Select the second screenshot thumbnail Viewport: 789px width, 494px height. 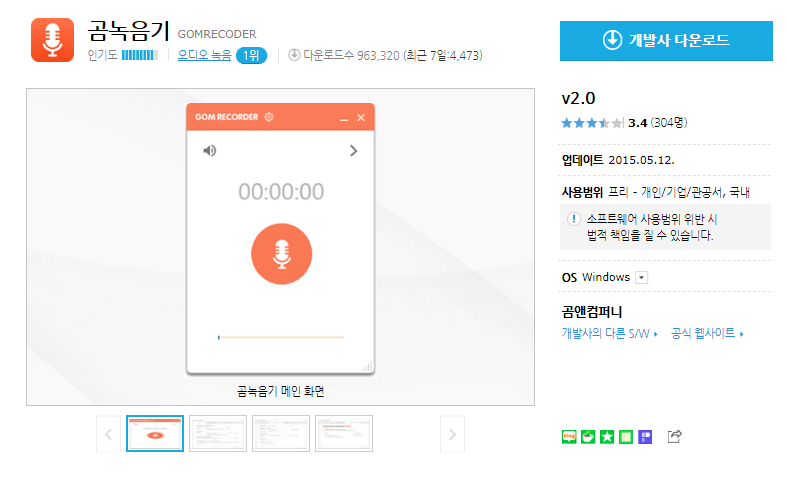[x=218, y=434]
